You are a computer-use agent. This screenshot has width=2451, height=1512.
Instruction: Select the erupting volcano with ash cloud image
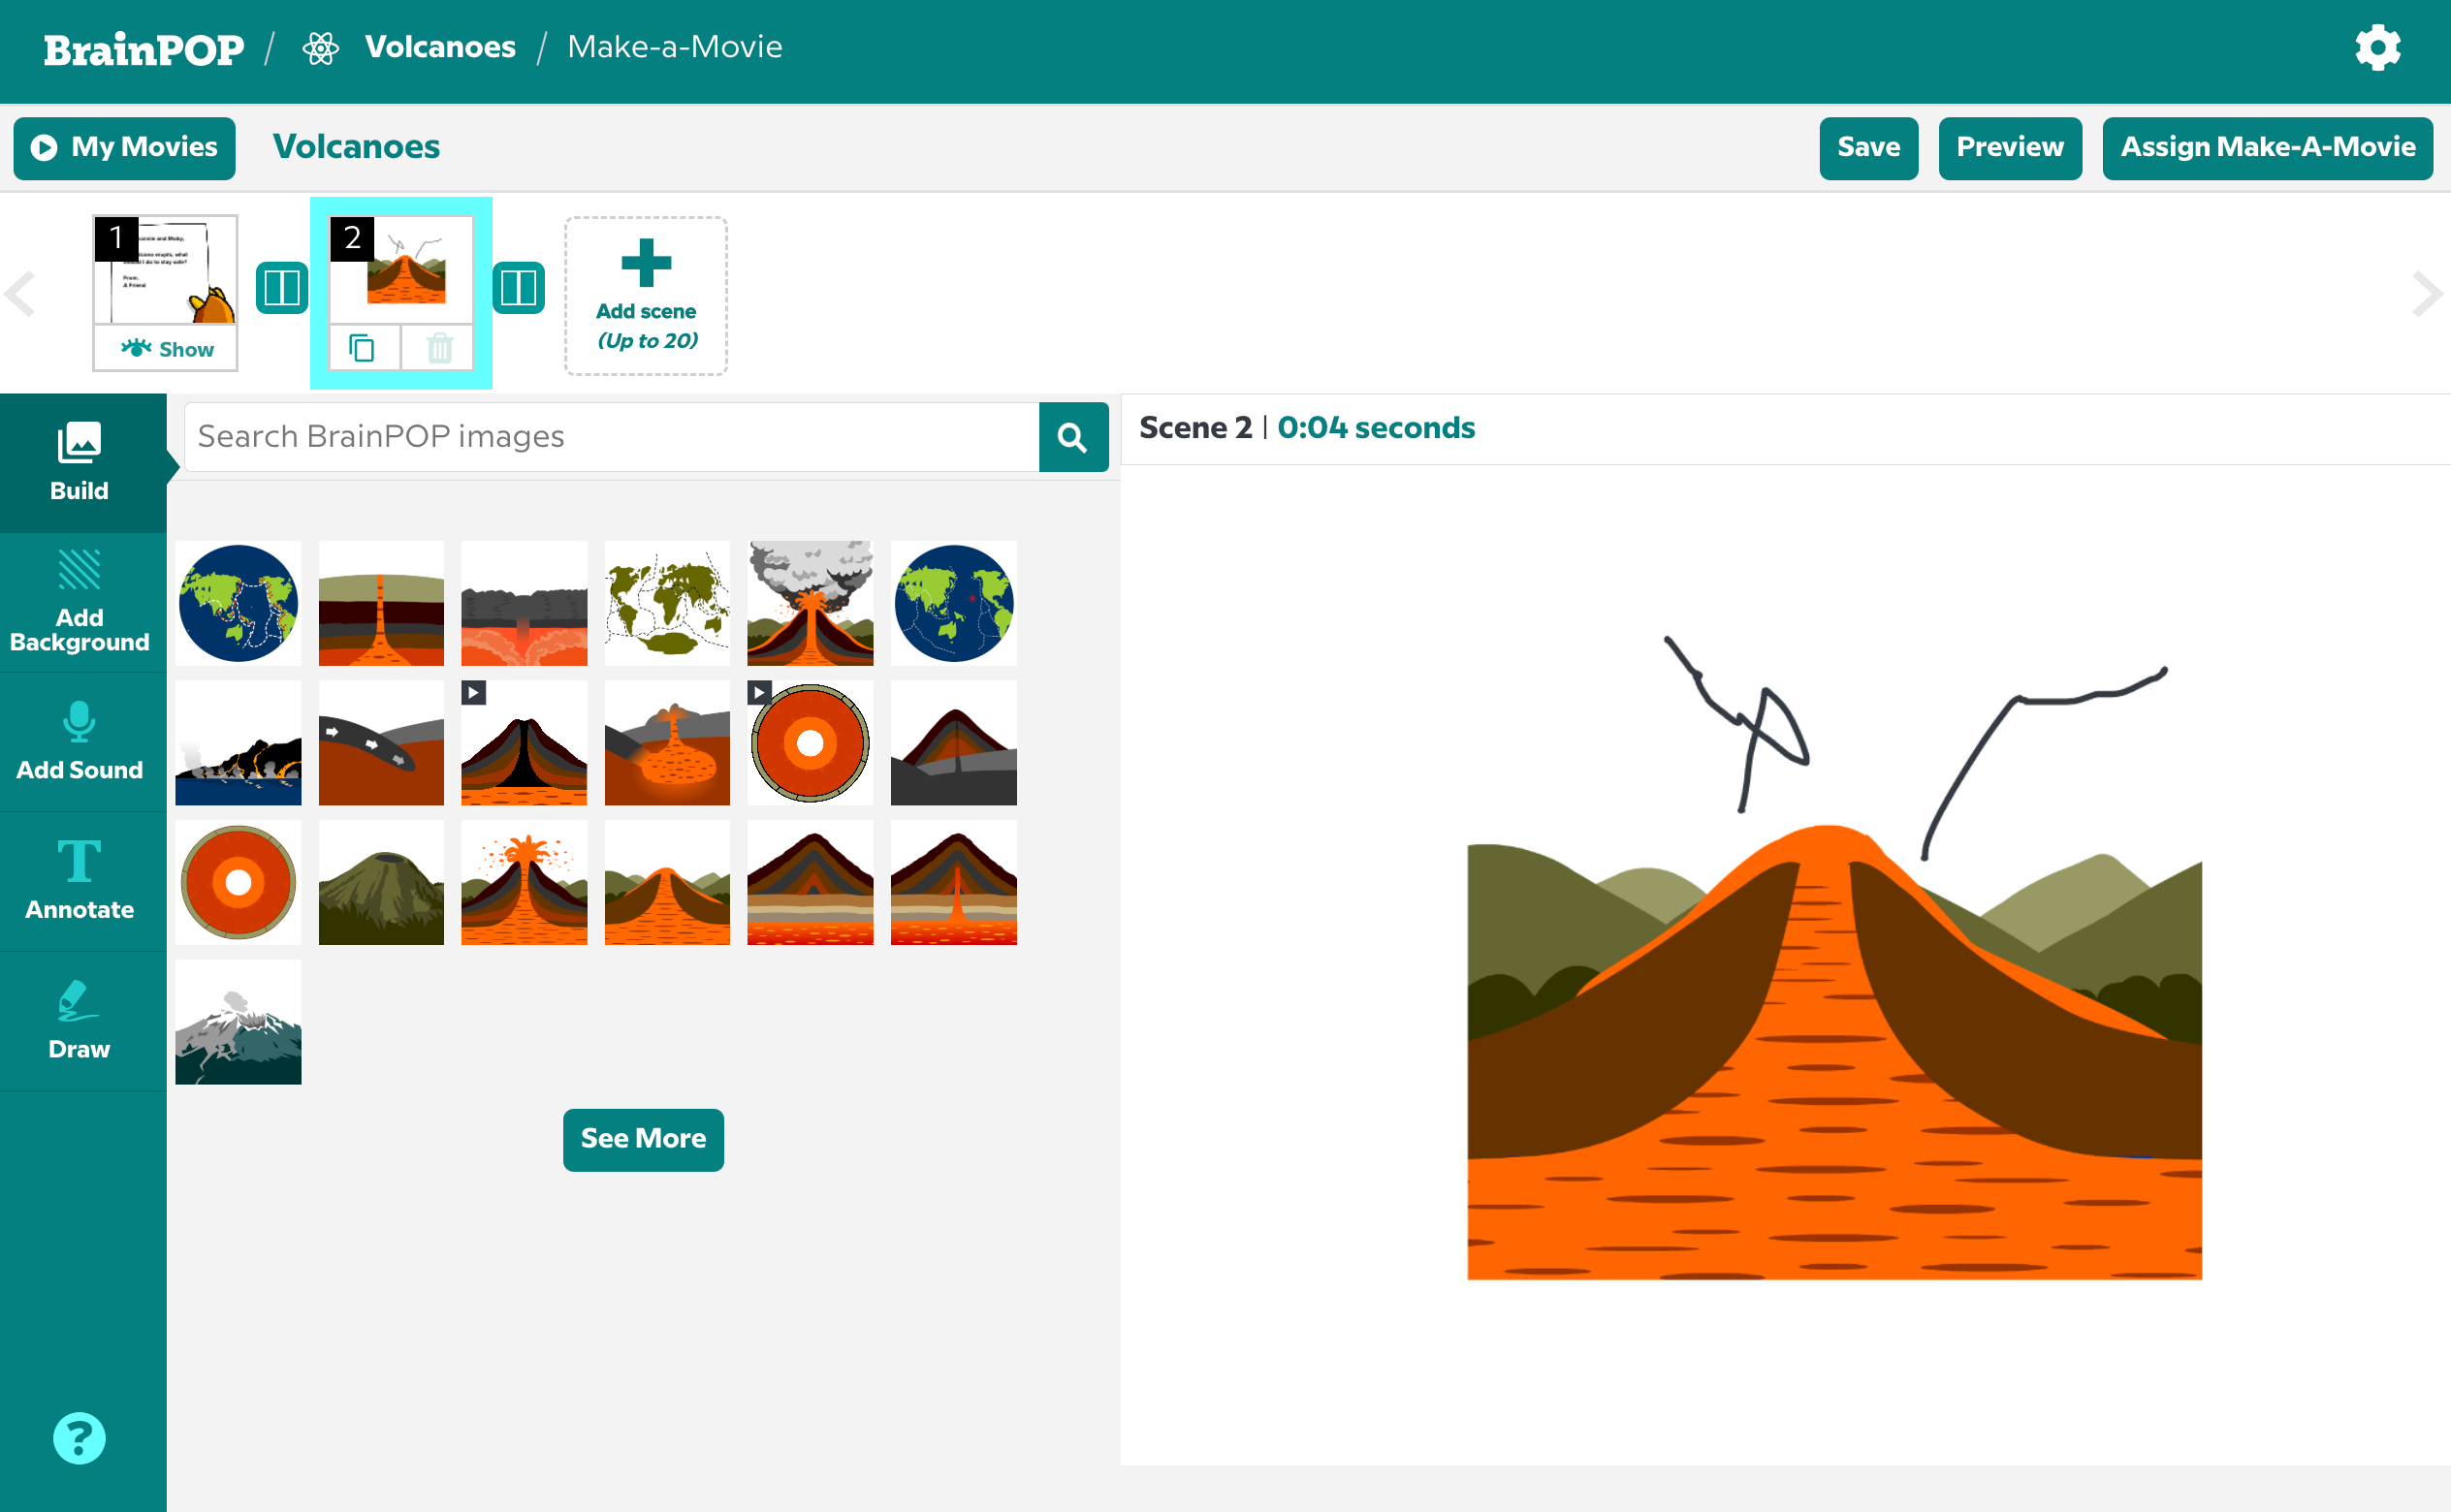[809, 603]
